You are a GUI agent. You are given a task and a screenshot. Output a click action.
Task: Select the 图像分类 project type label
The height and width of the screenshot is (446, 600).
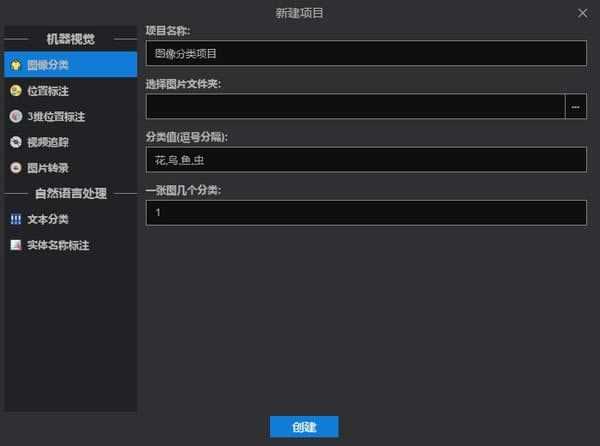pyautogui.click(x=48, y=65)
